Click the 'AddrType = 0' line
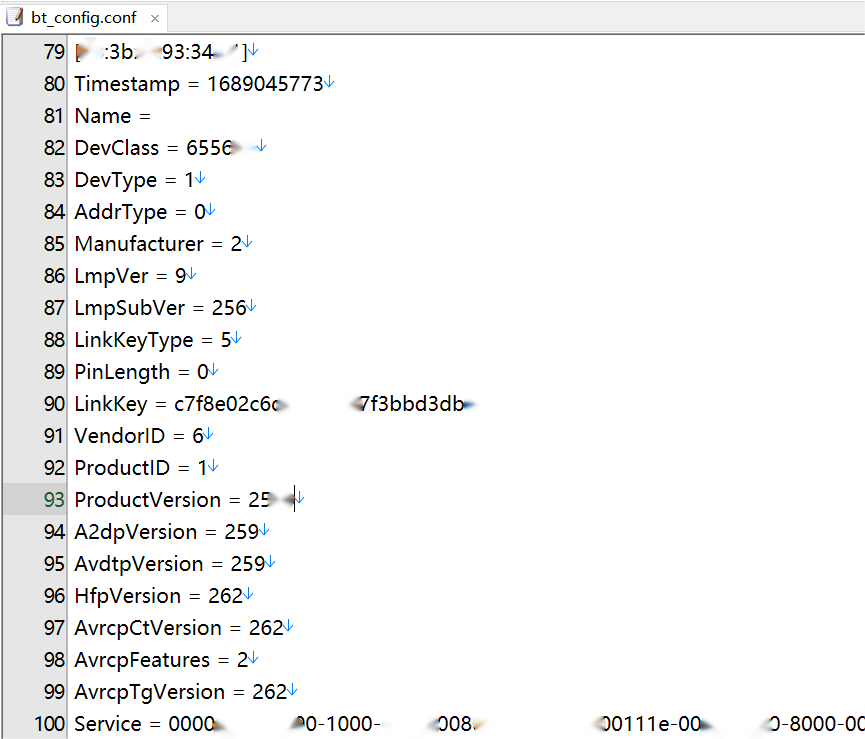The image size is (865, 739). [140, 212]
